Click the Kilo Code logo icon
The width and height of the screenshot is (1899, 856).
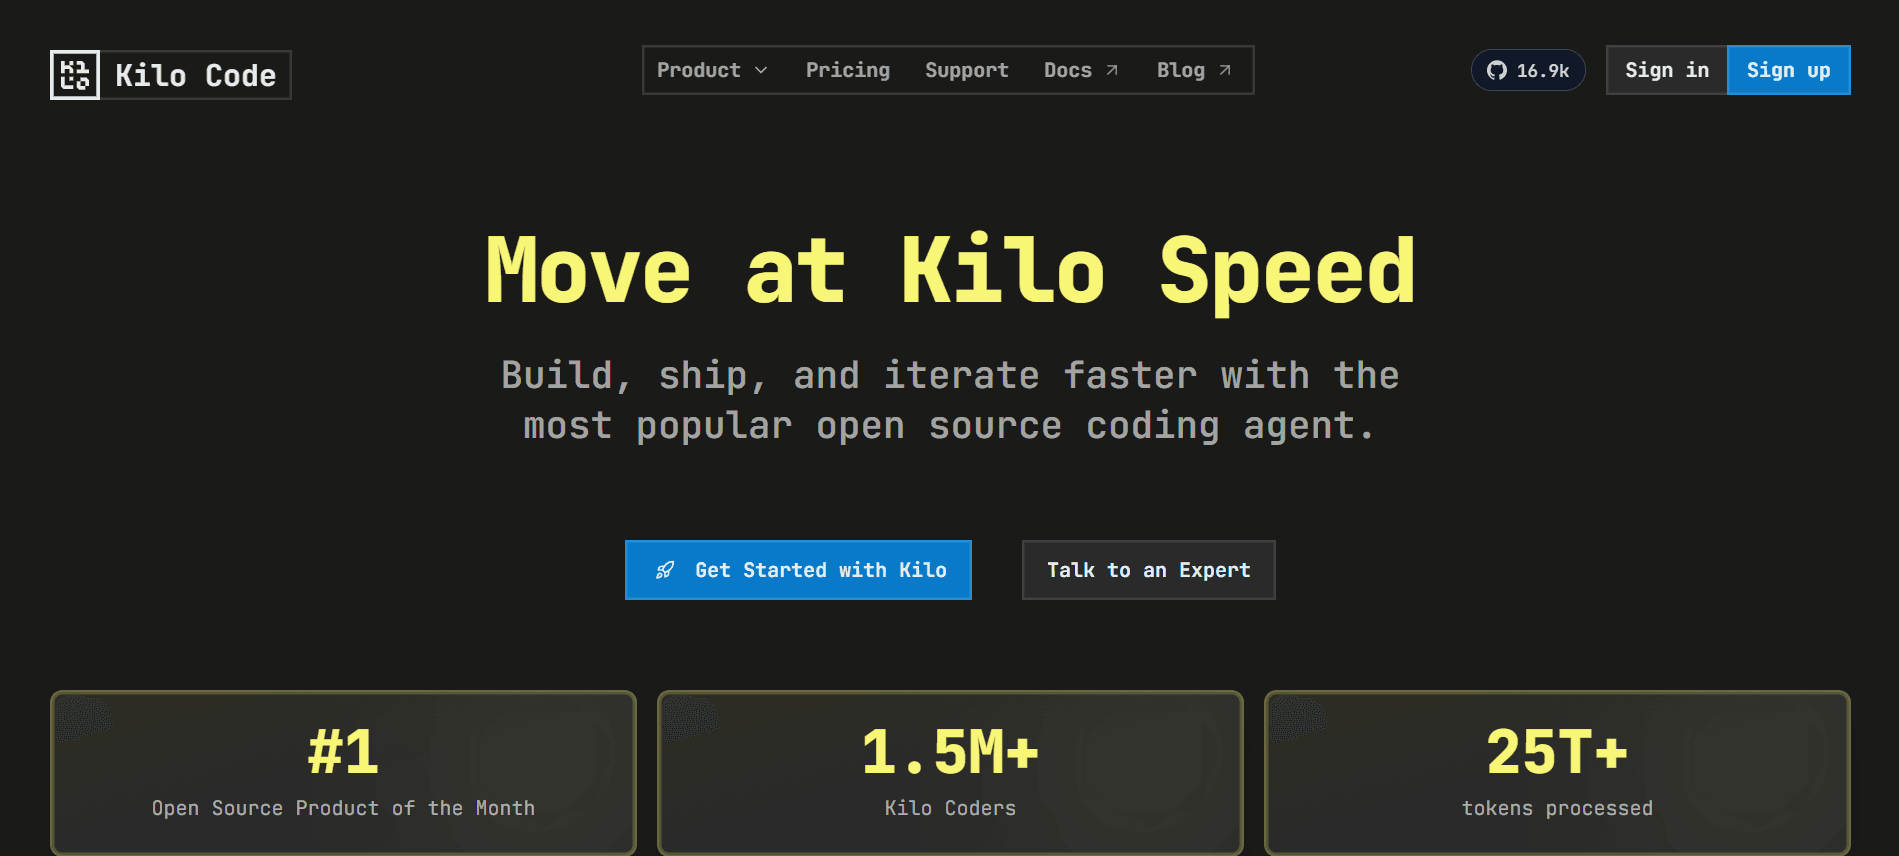75,75
